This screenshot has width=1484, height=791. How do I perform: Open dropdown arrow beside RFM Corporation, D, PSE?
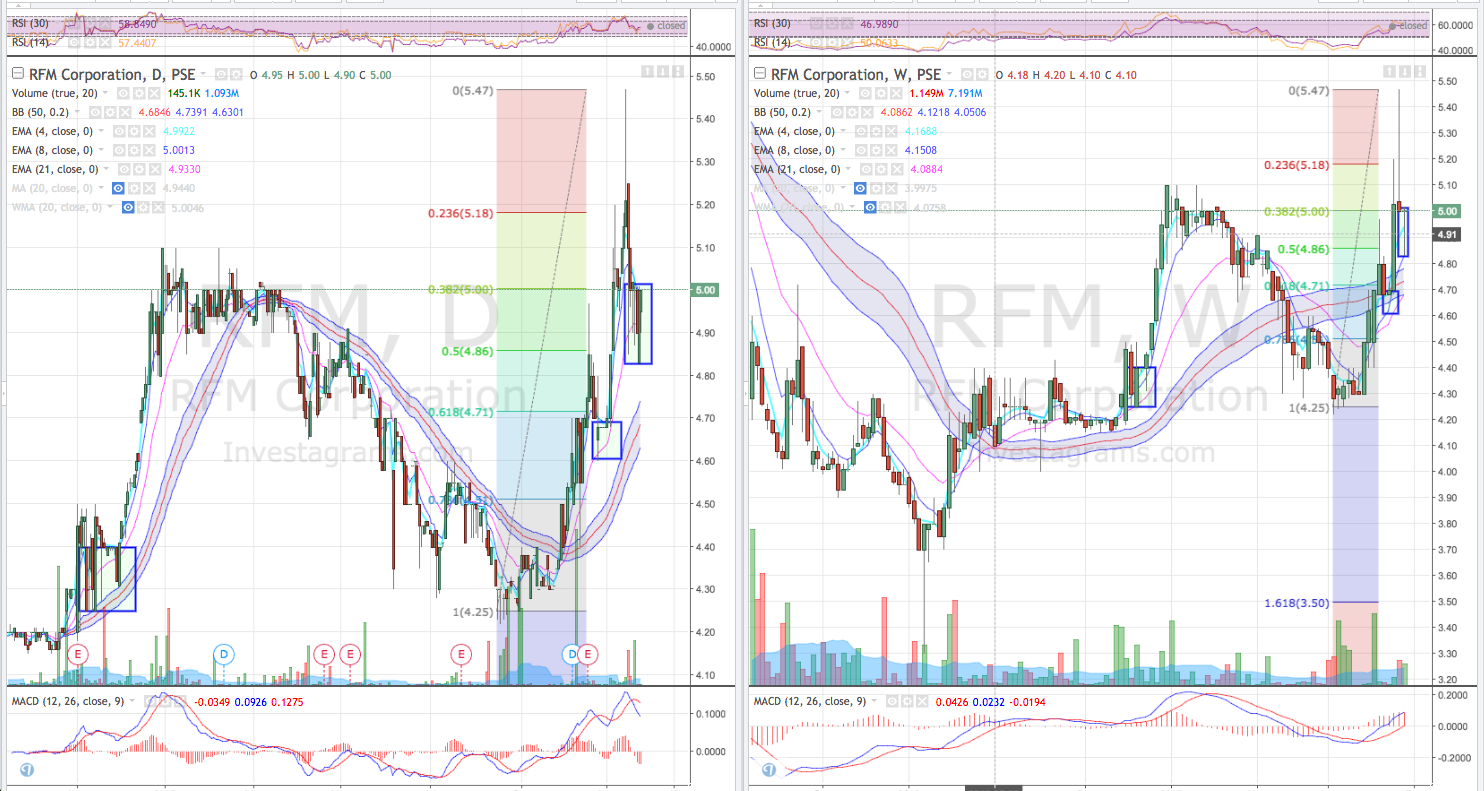[x=203, y=73]
